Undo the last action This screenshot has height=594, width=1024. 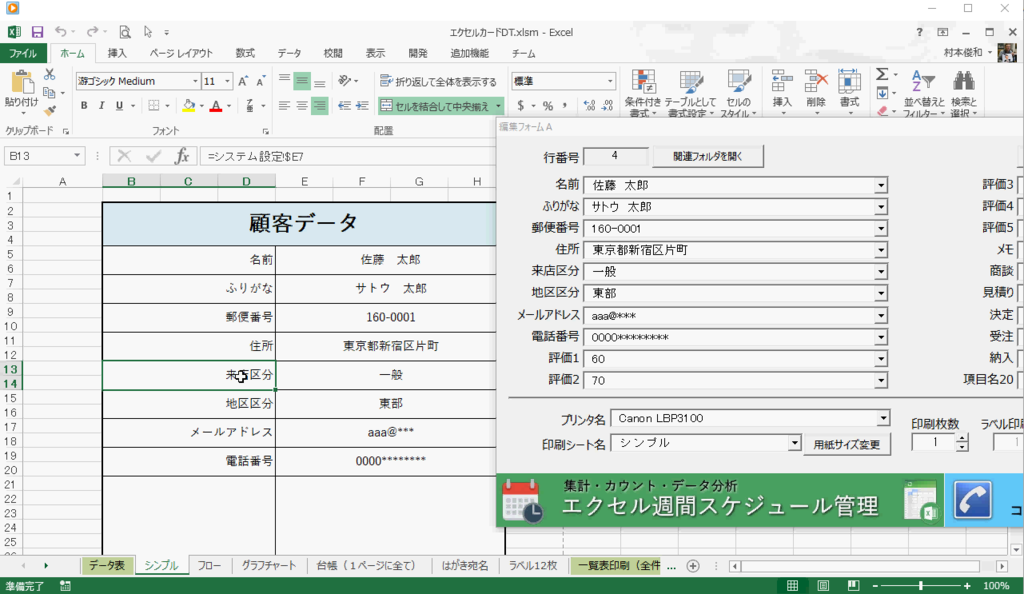[x=60, y=31]
